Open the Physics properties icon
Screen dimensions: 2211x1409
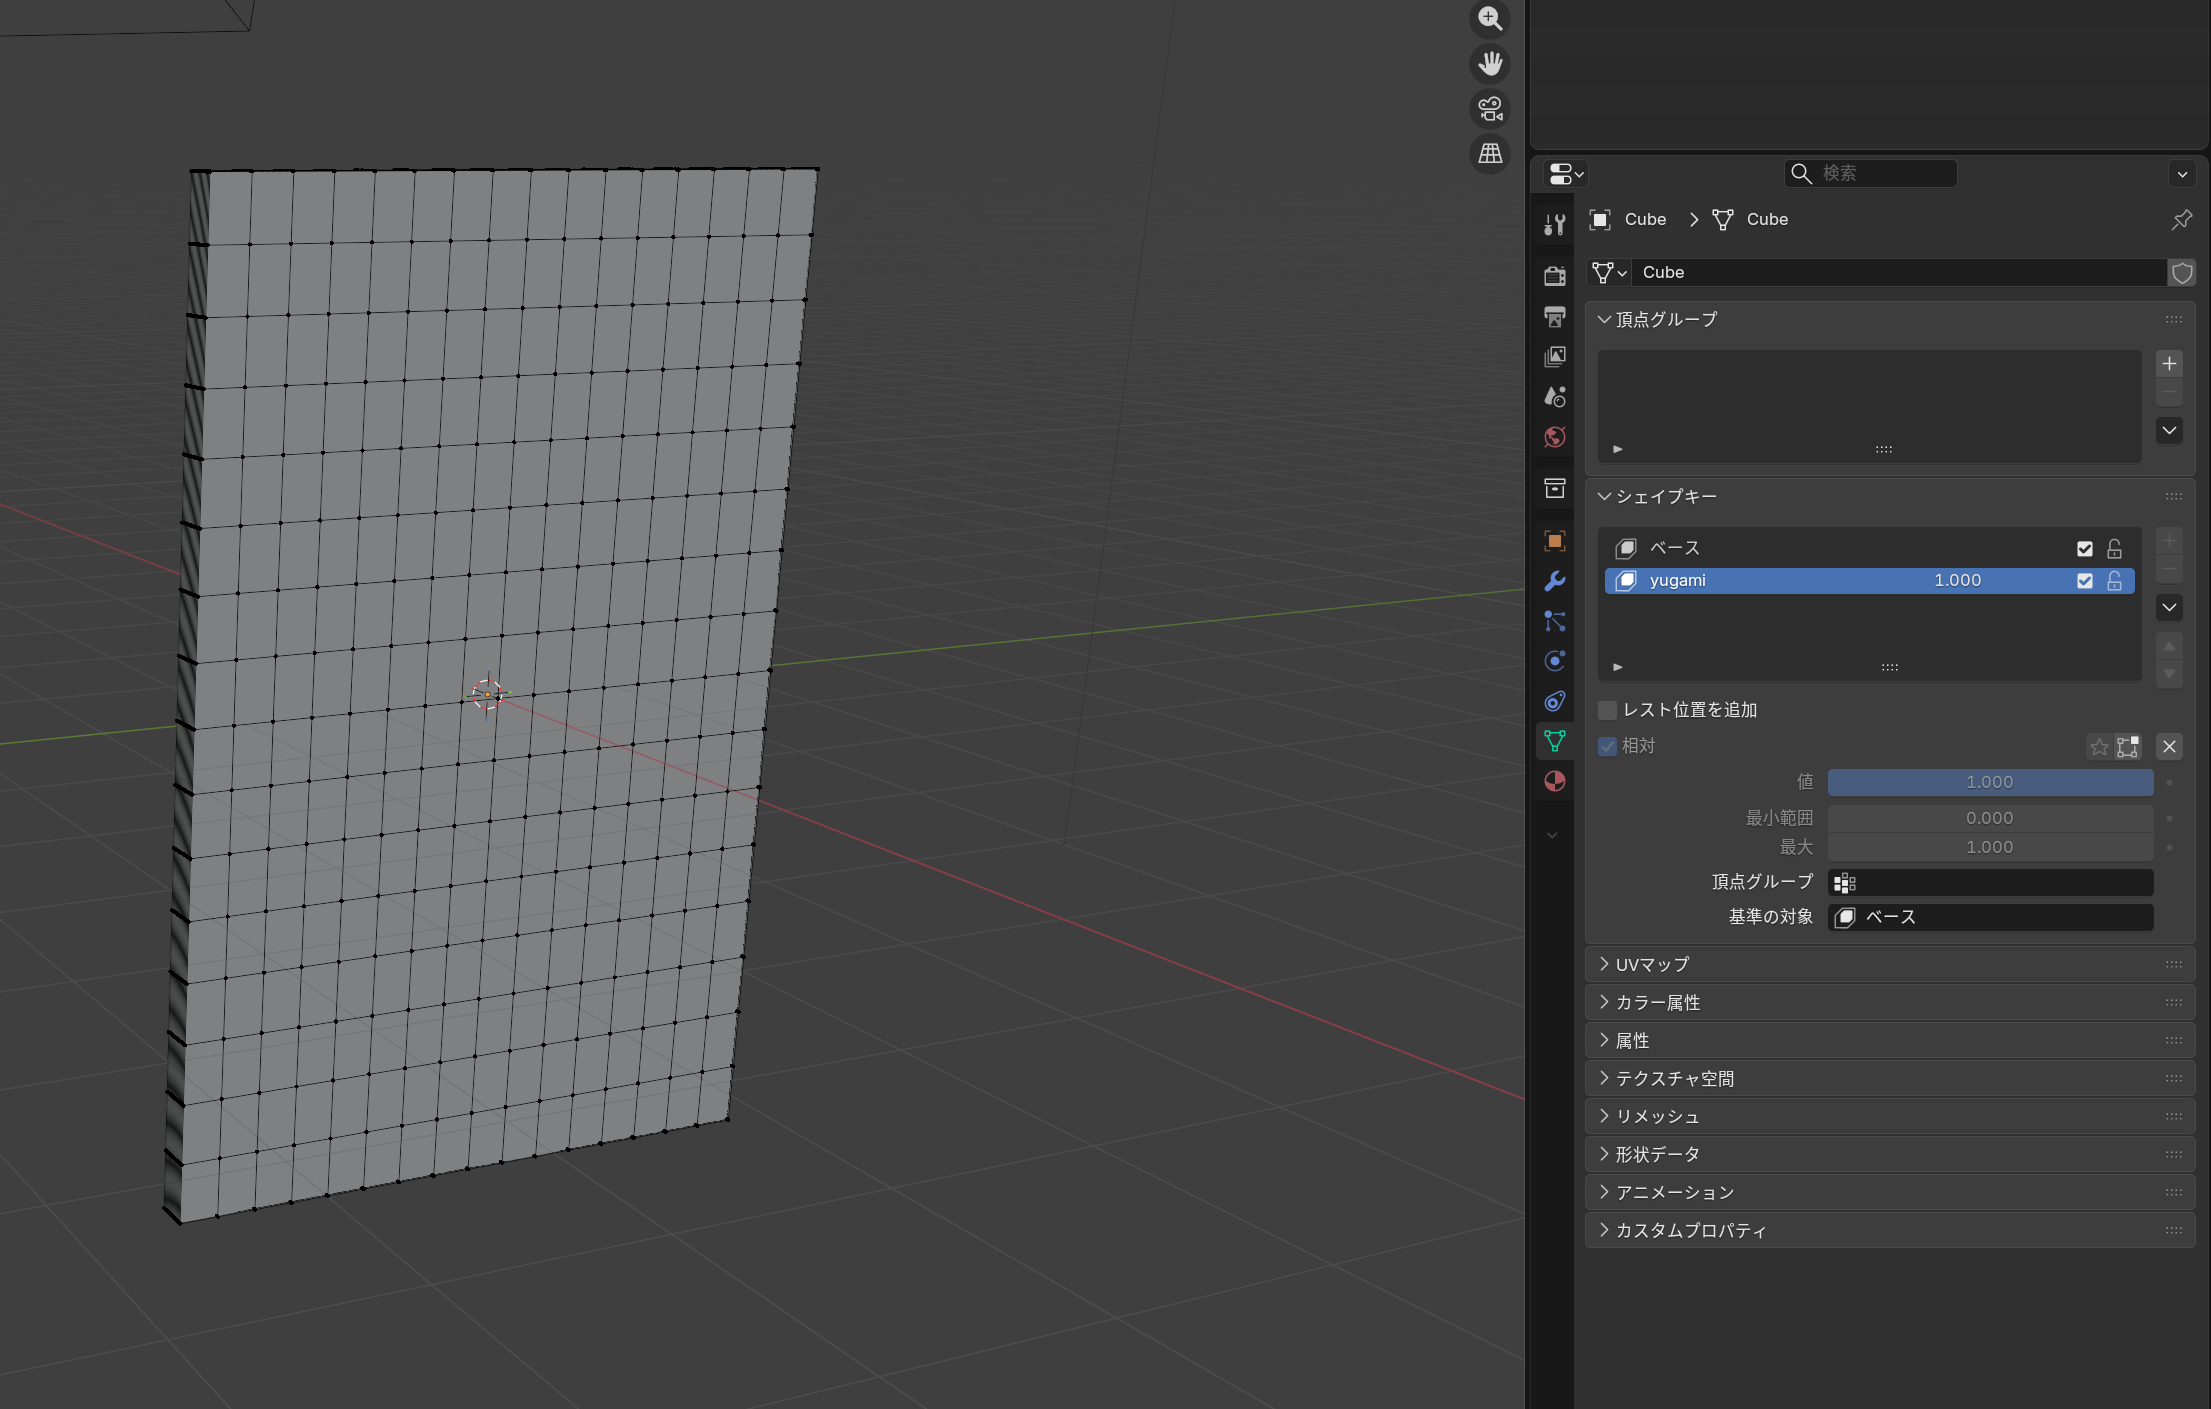click(x=1554, y=661)
